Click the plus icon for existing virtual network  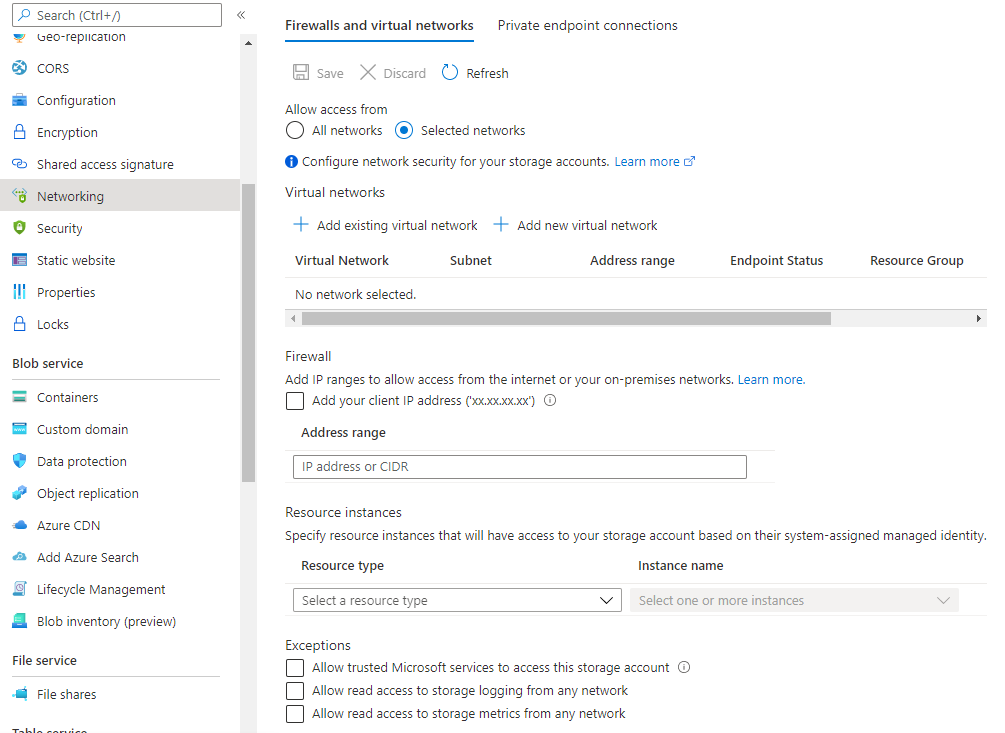pyautogui.click(x=301, y=224)
